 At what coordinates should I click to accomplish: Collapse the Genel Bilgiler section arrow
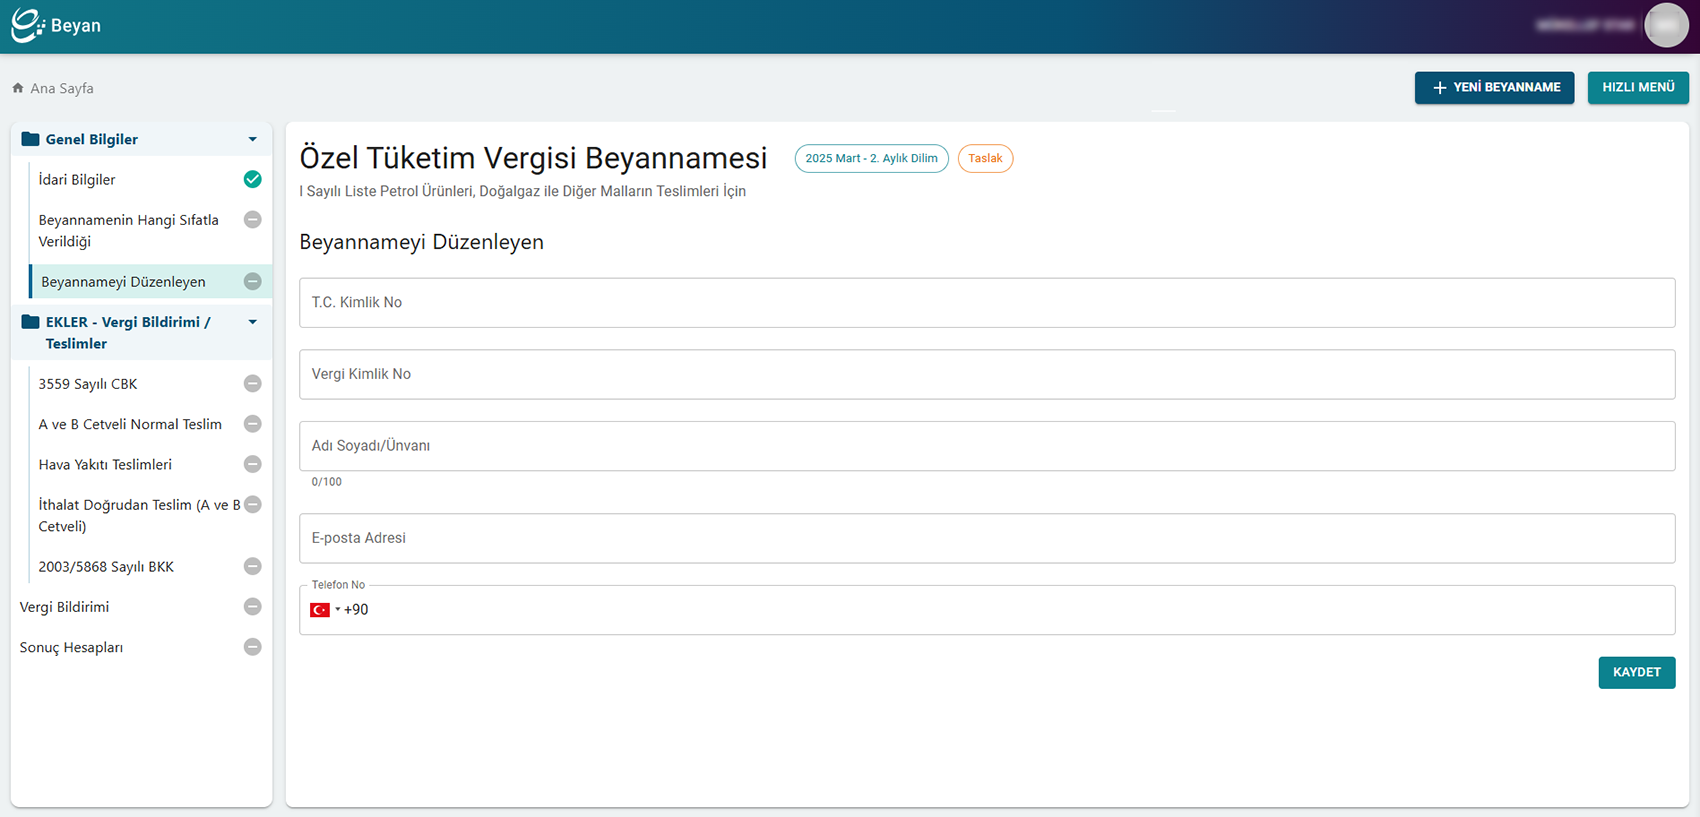click(x=253, y=140)
